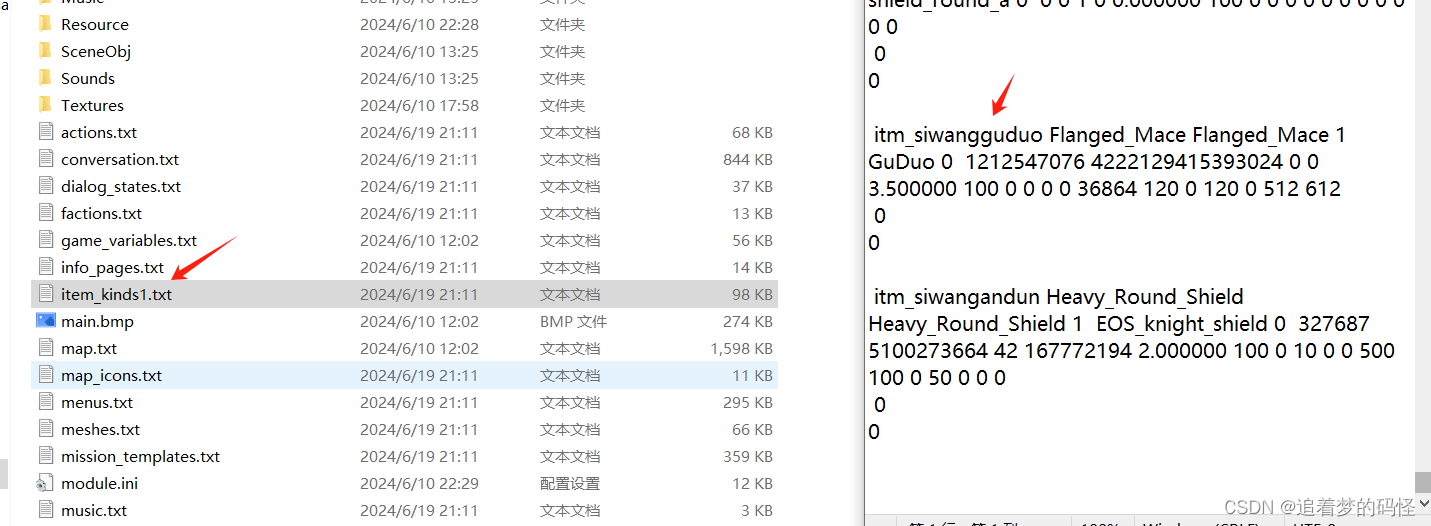The width and height of the screenshot is (1431, 526).
Task: Click the 1,598 KB size of map.txt
Action: pos(741,348)
